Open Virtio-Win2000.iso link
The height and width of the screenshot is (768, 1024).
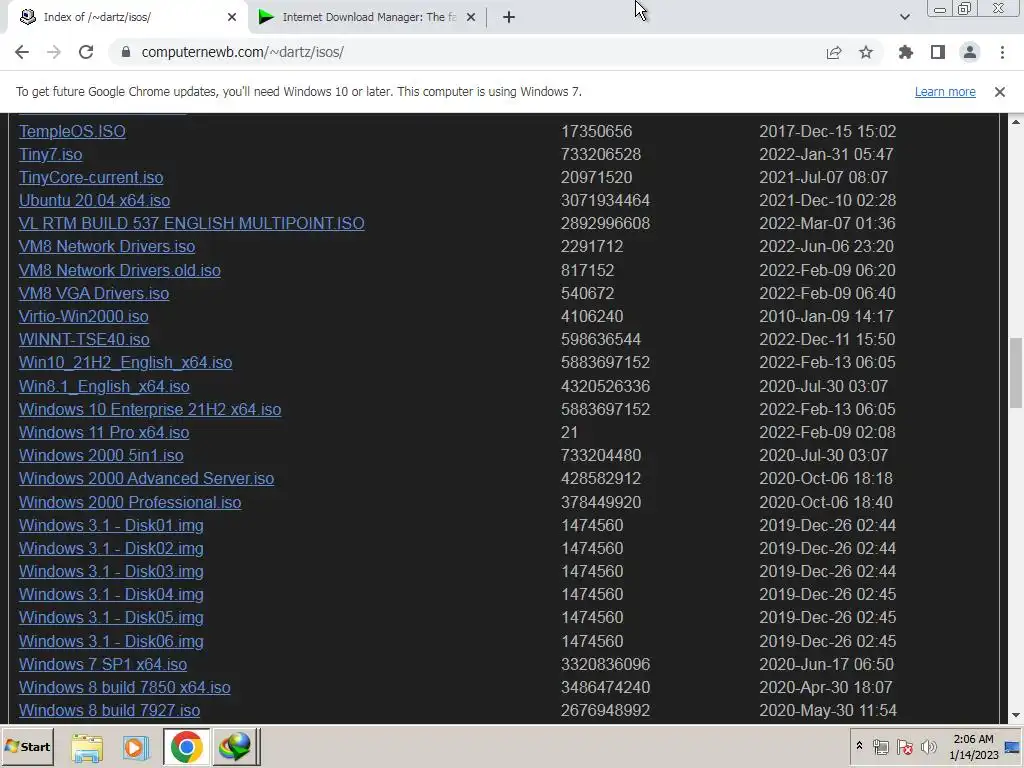click(83, 316)
